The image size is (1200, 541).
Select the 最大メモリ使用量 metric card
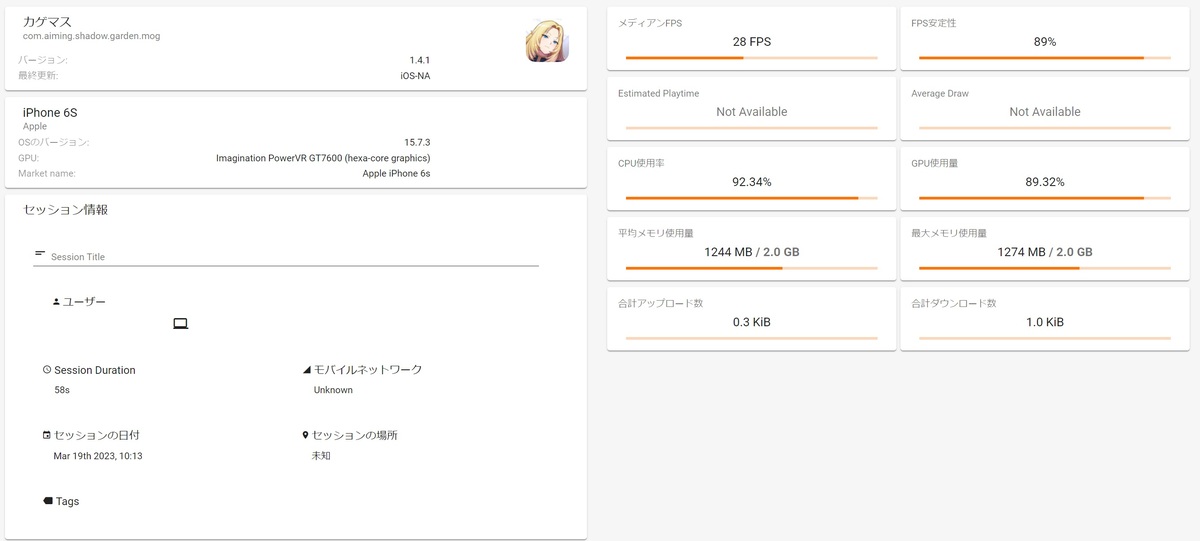coord(1044,246)
